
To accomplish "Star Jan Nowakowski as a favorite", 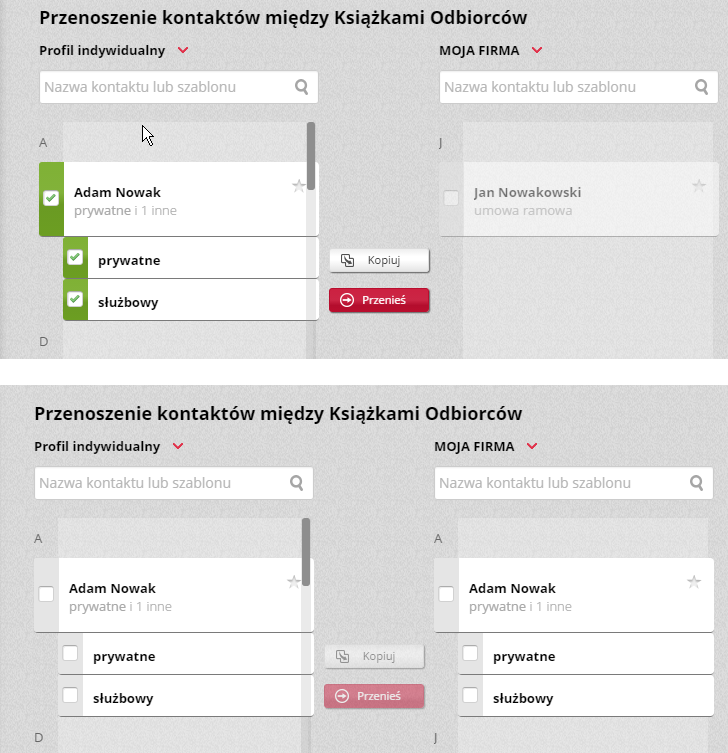I will 699,186.
